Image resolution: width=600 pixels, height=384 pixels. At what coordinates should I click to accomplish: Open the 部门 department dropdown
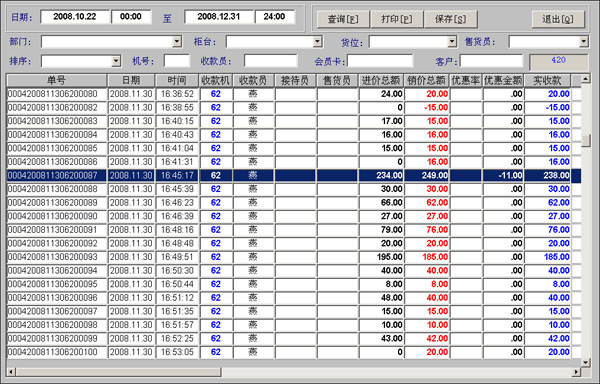pyautogui.click(x=177, y=41)
